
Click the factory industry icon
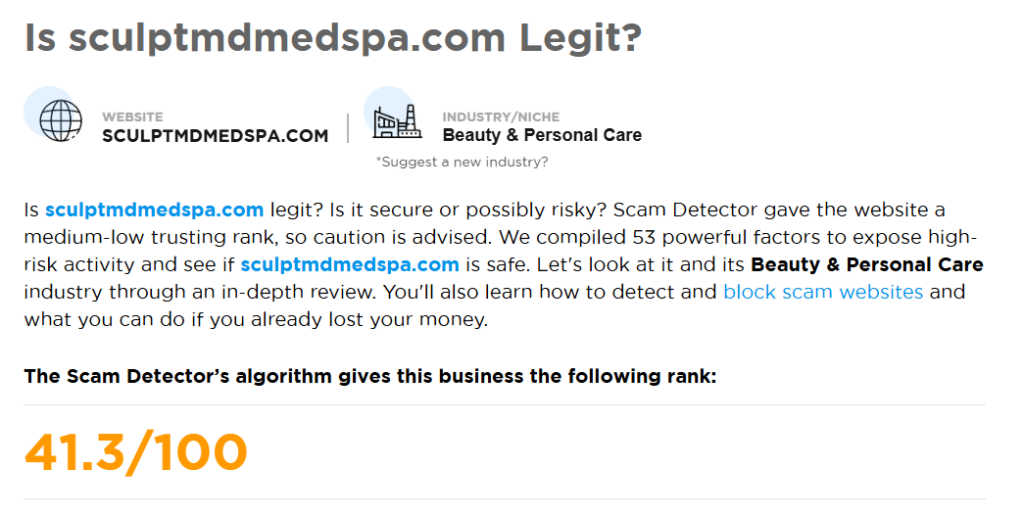point(397,122)
